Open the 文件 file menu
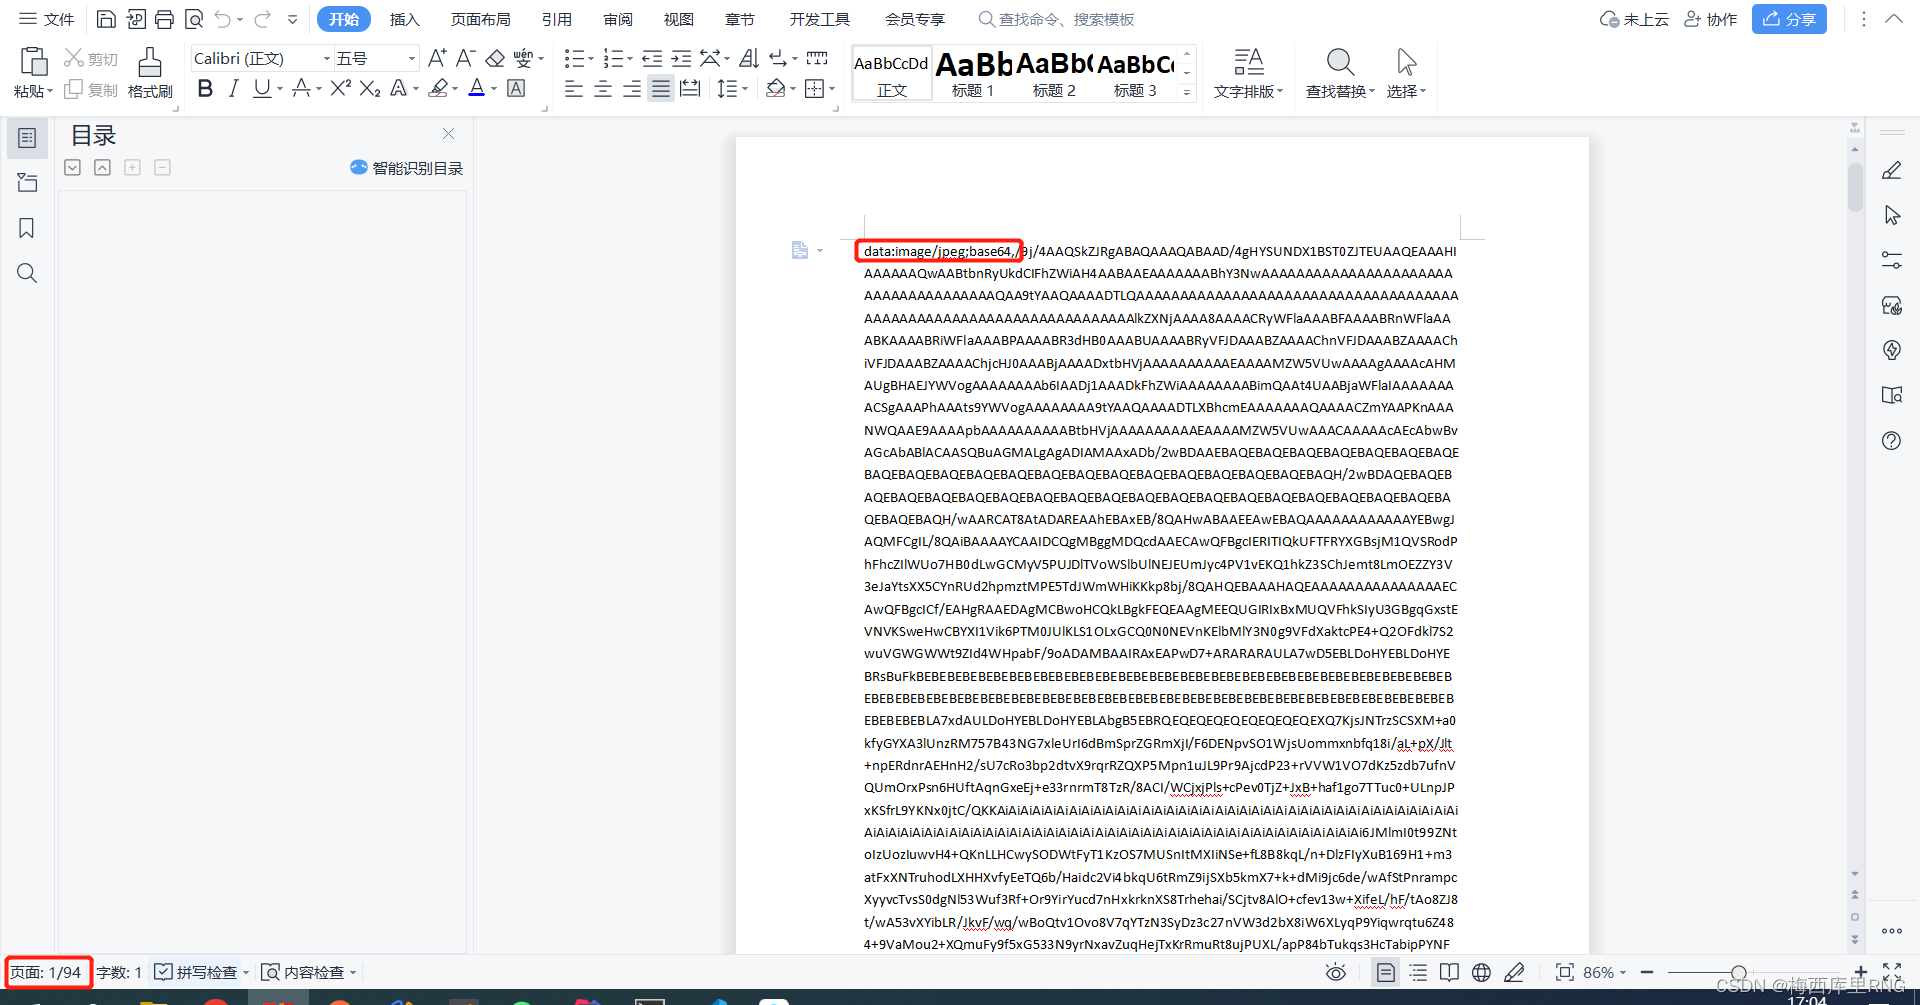The image size is (1920, 1005). click(47, 19)
